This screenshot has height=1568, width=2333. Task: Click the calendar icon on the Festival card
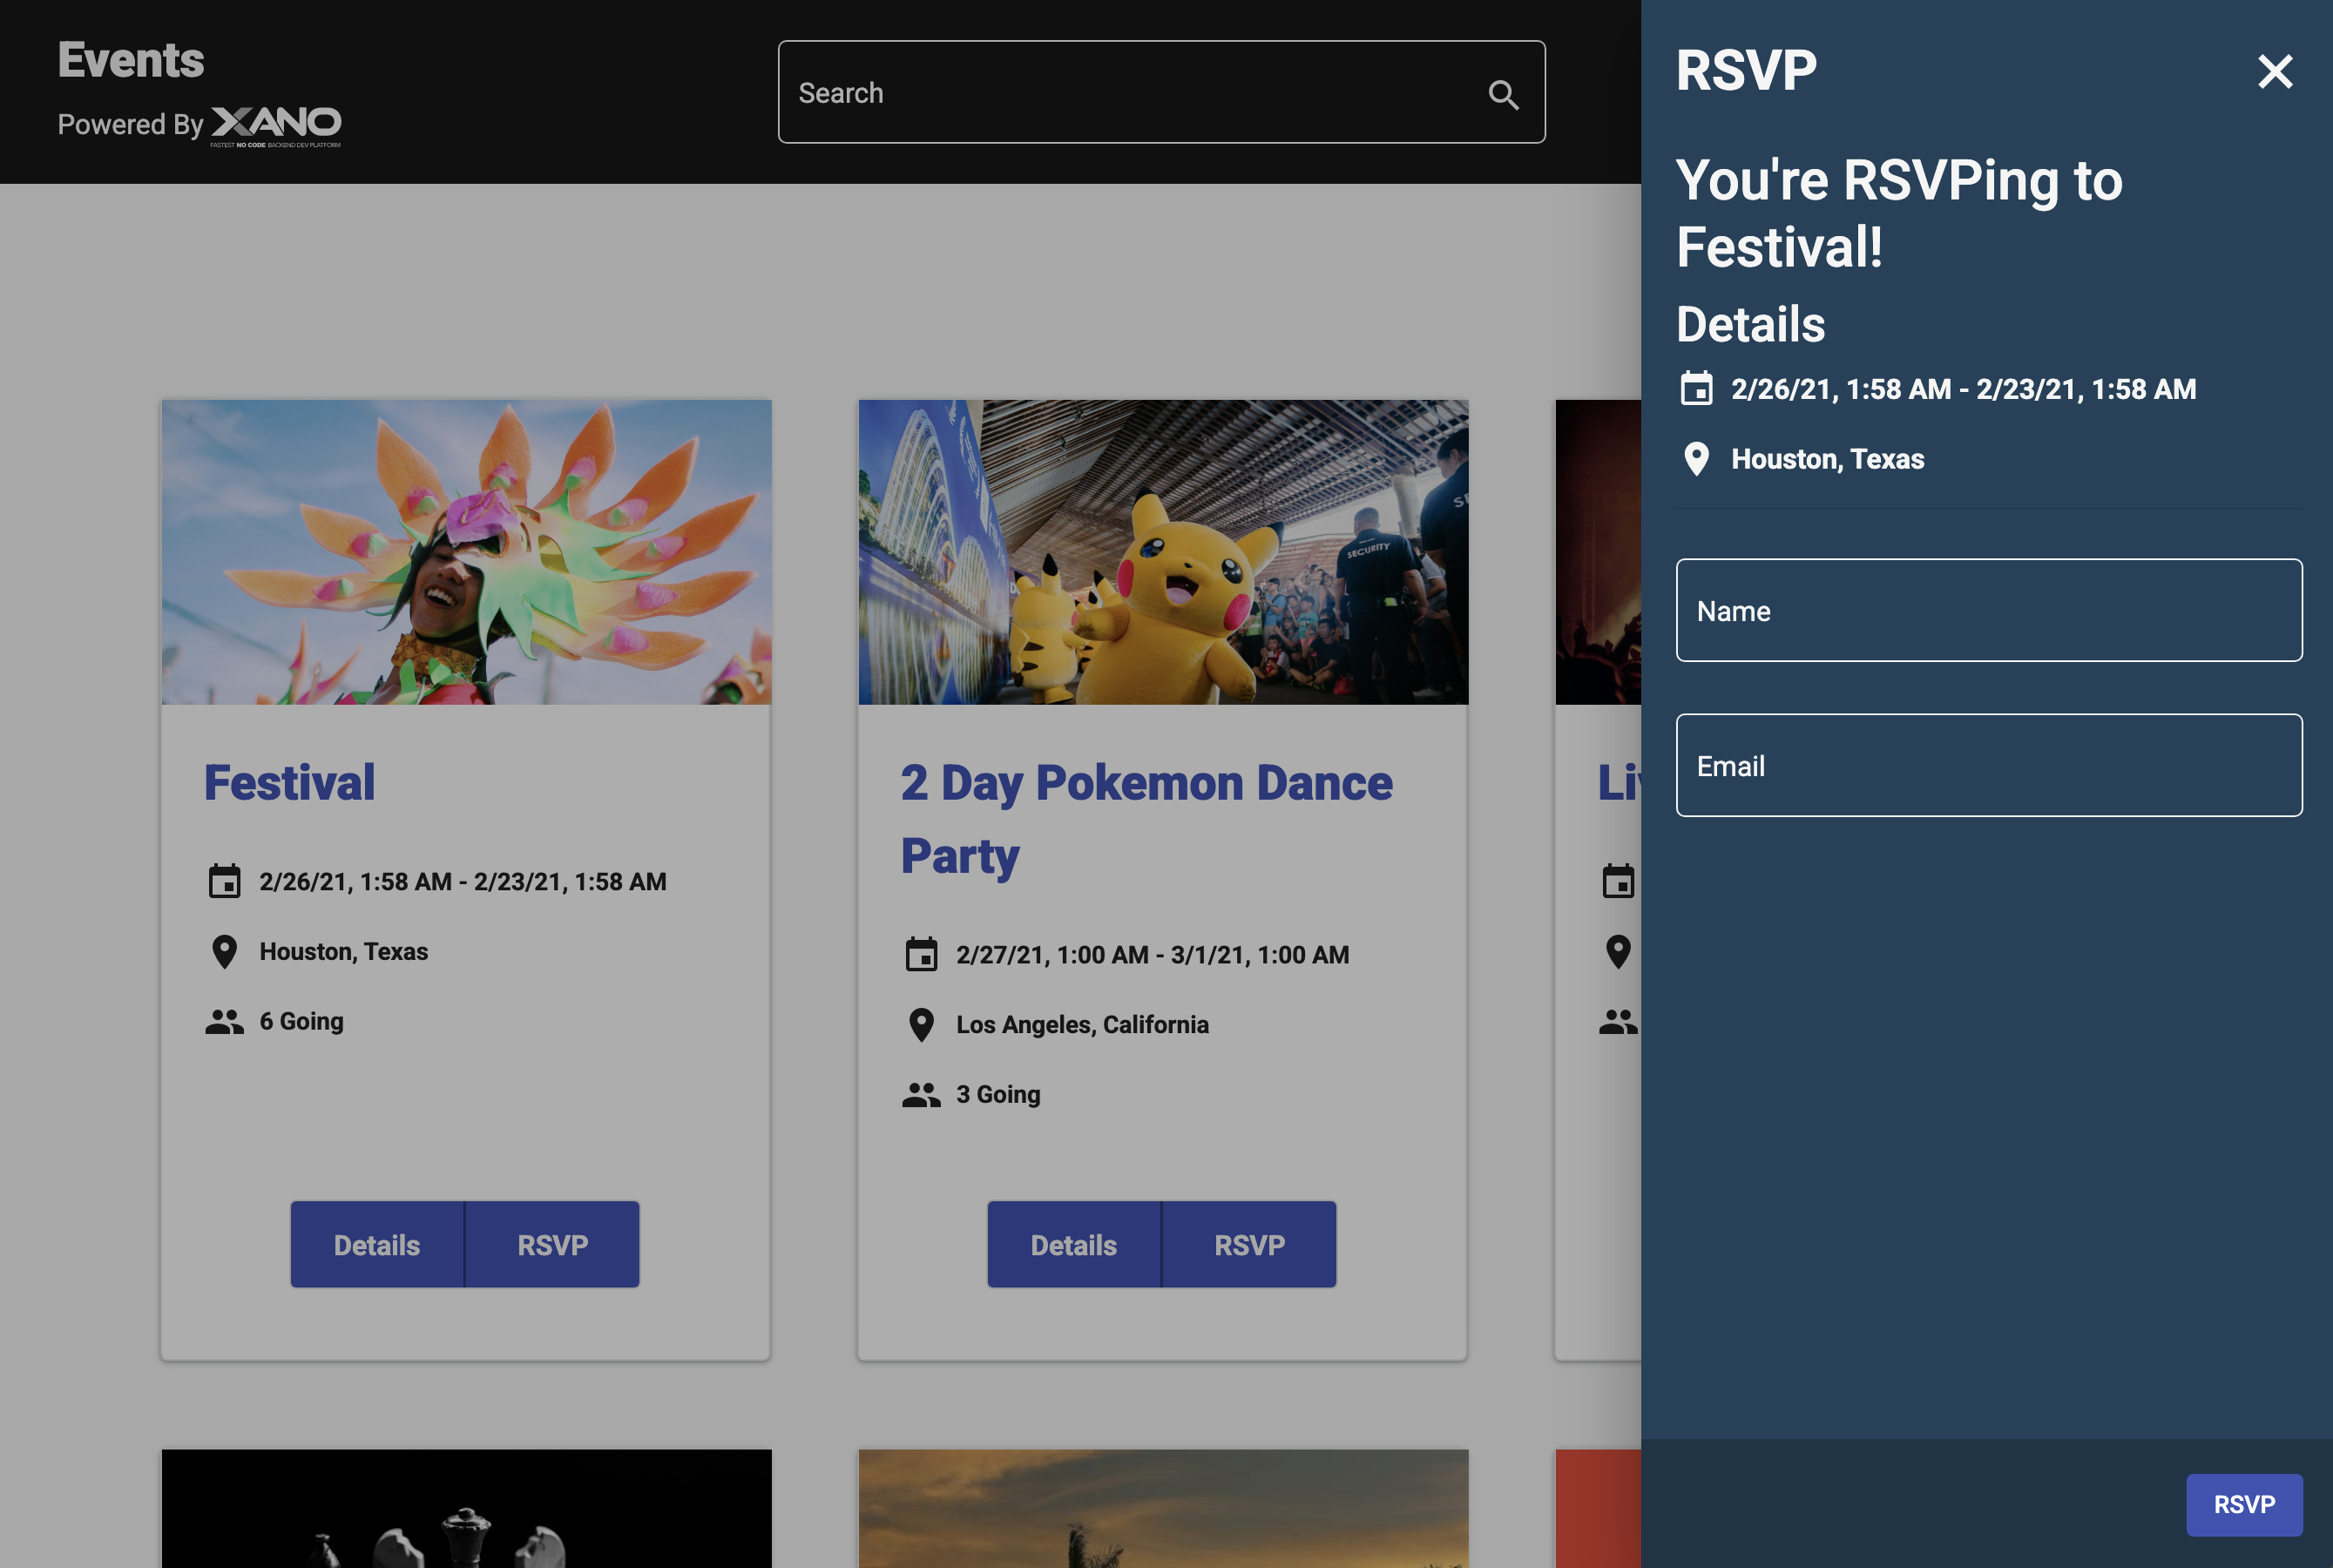(226, 881)
